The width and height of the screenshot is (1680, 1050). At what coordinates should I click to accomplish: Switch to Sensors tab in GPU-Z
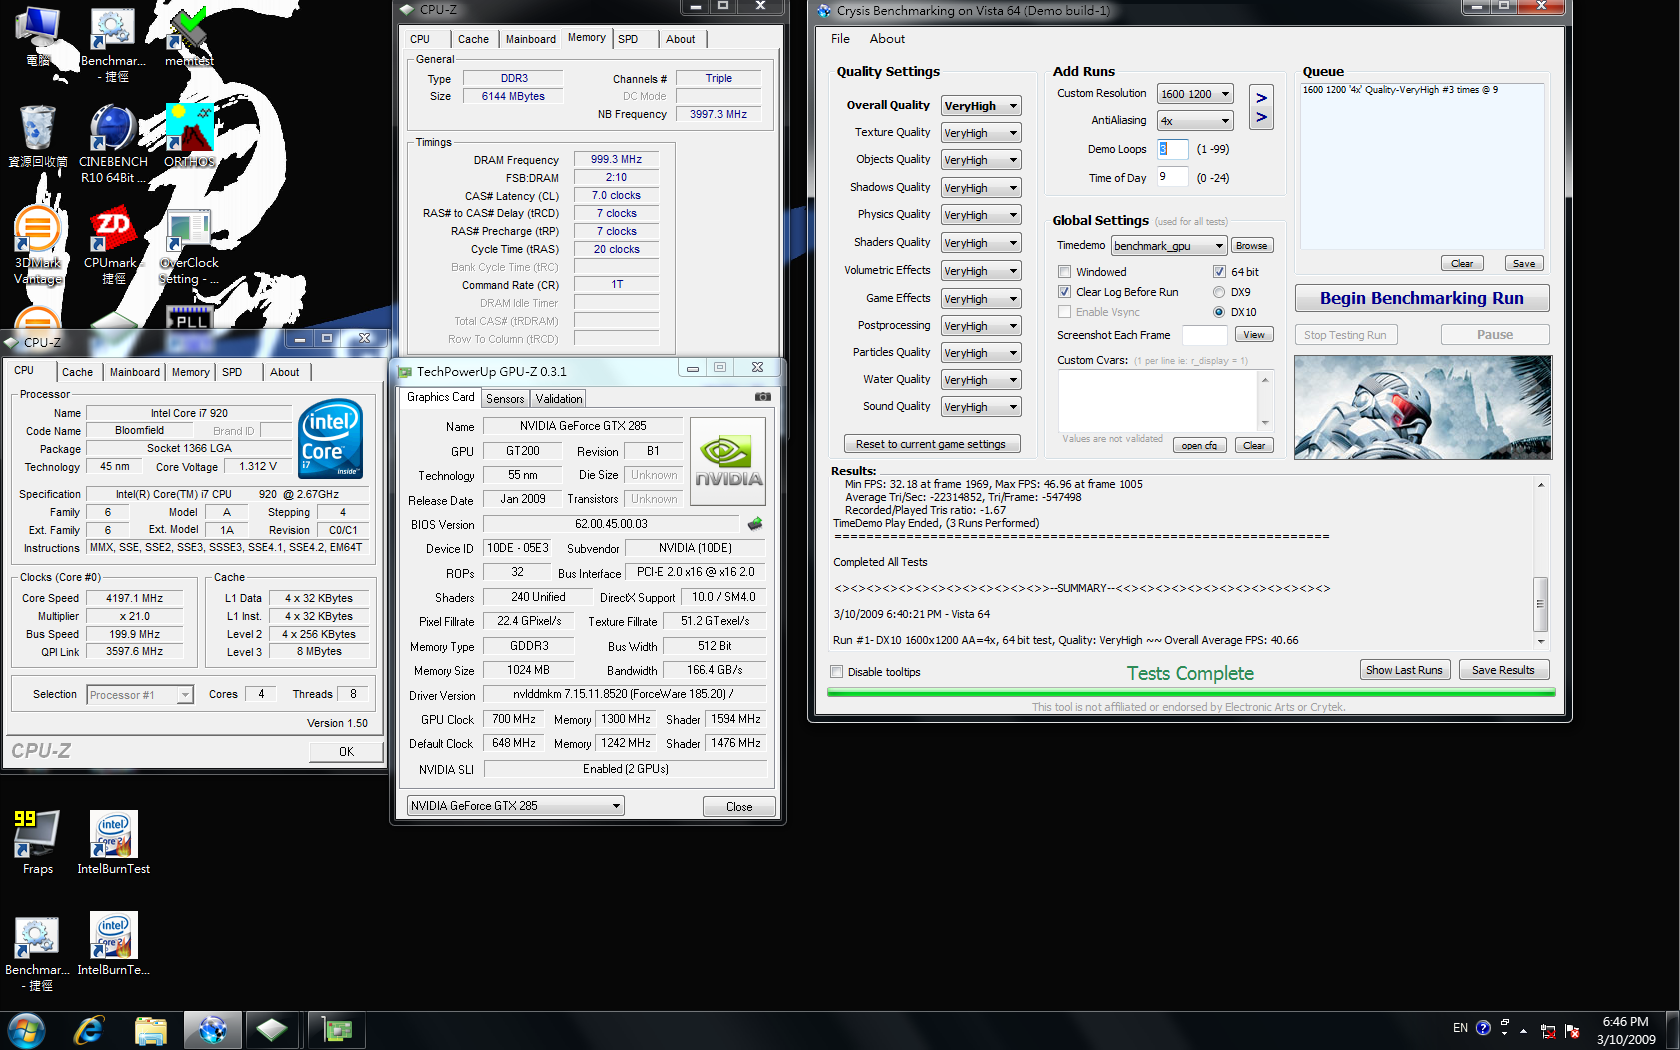[505, 398]
